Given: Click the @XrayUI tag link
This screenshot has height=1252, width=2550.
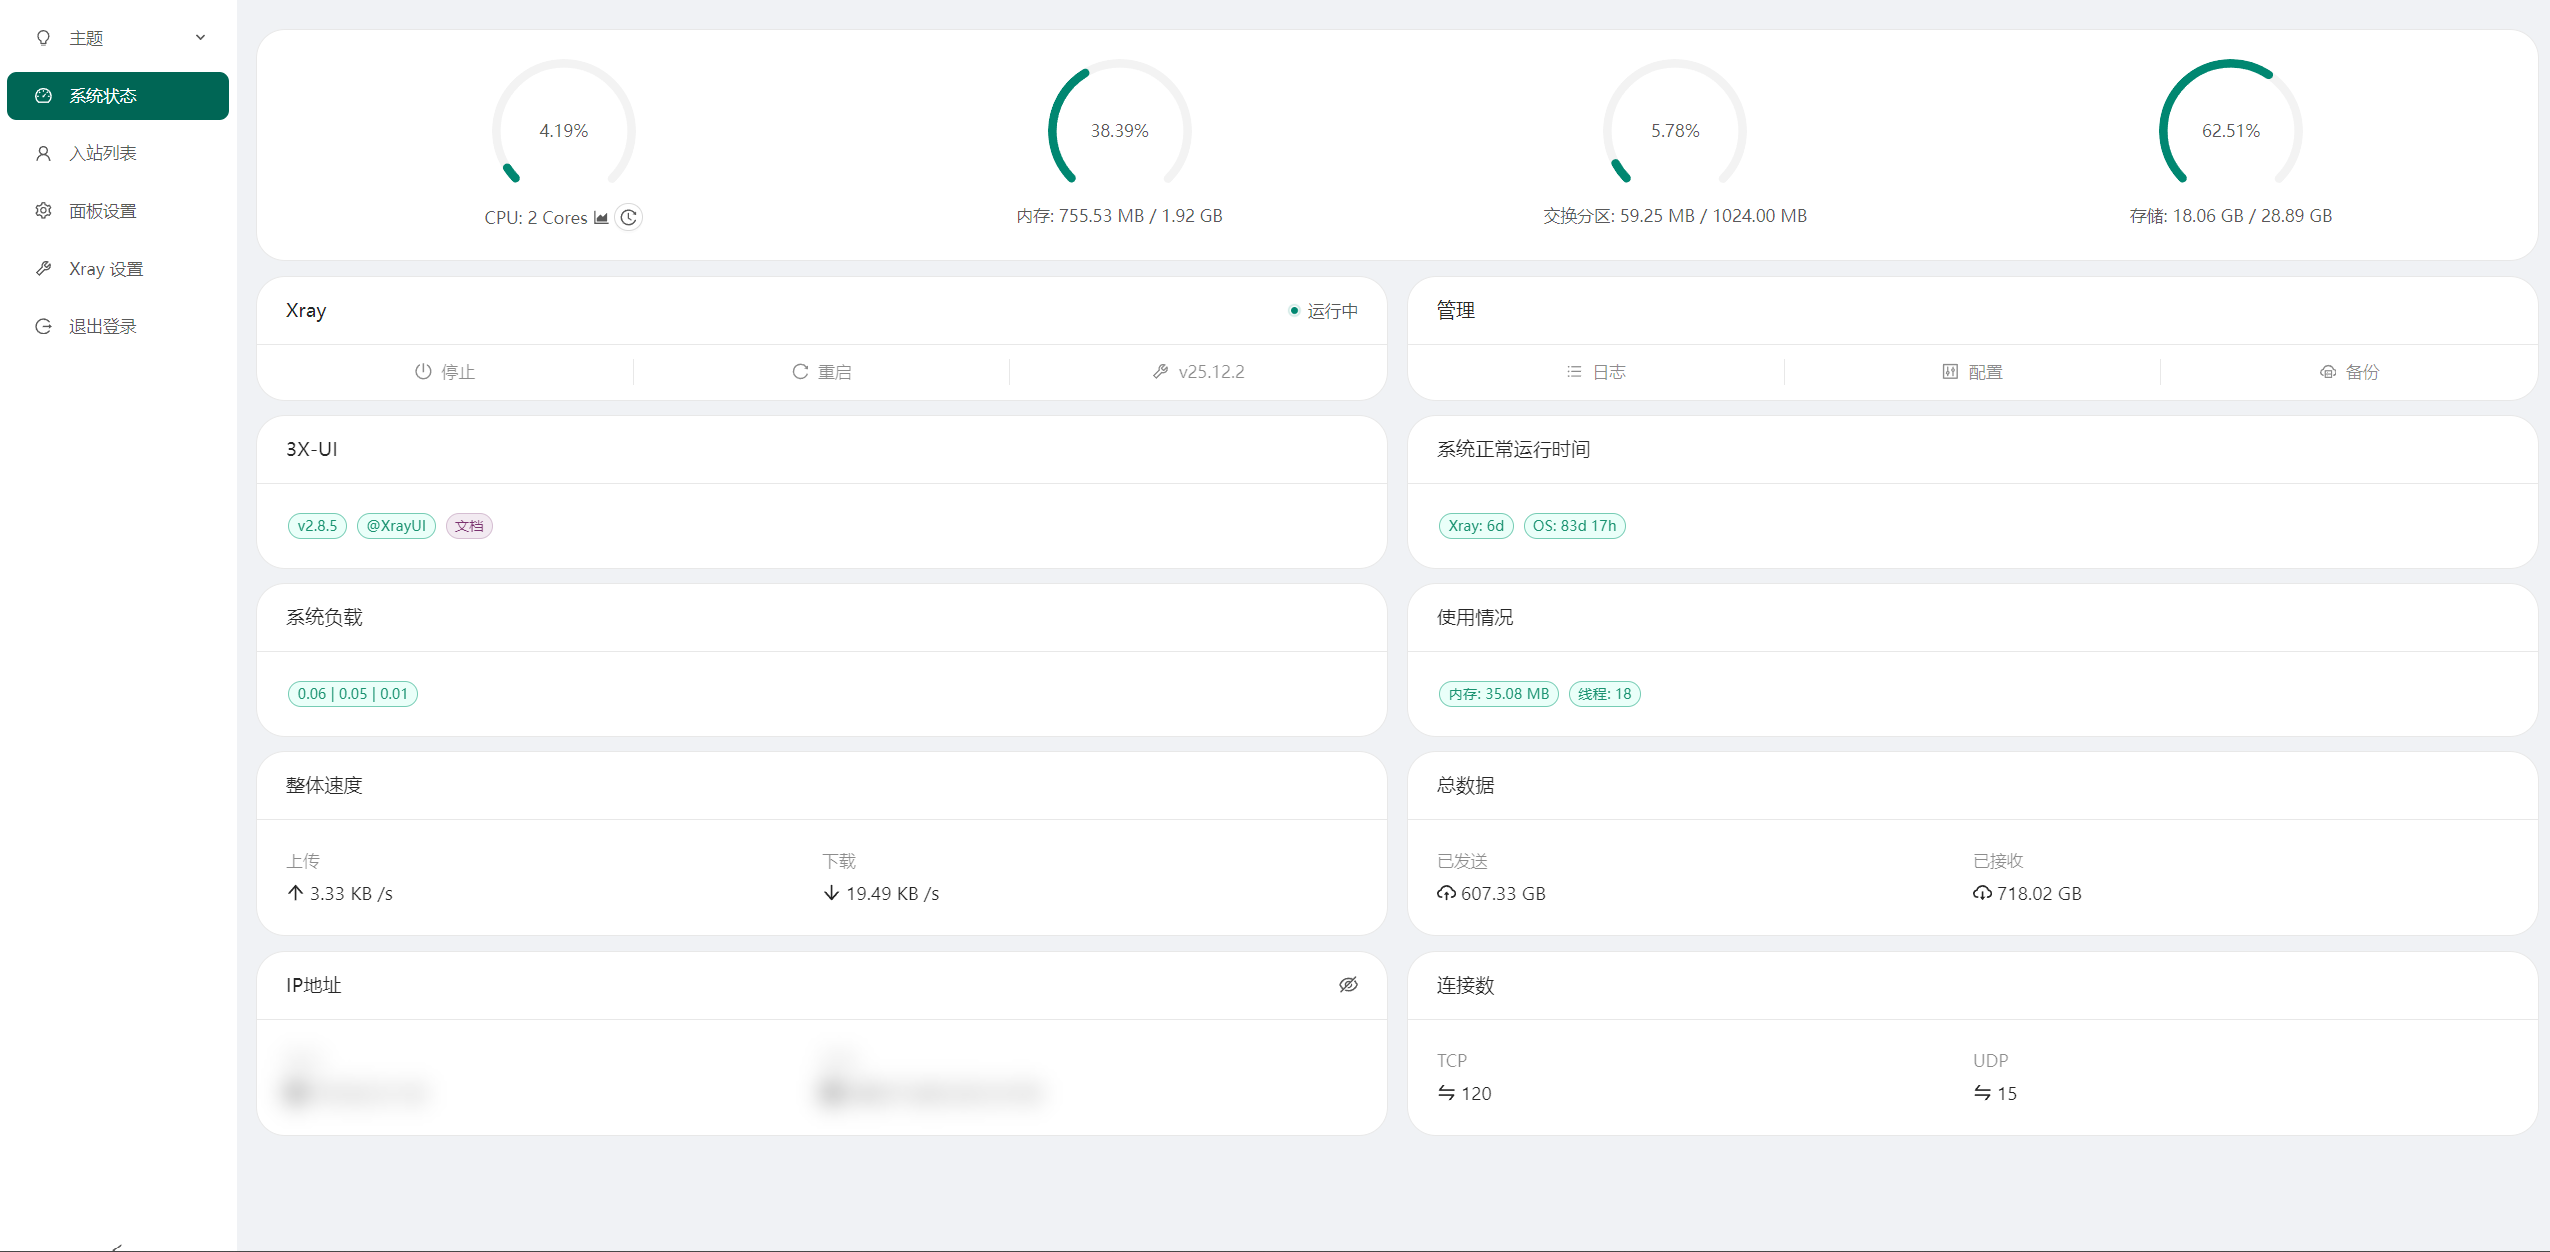Looking at the screenshot, I should click(396, 526).
